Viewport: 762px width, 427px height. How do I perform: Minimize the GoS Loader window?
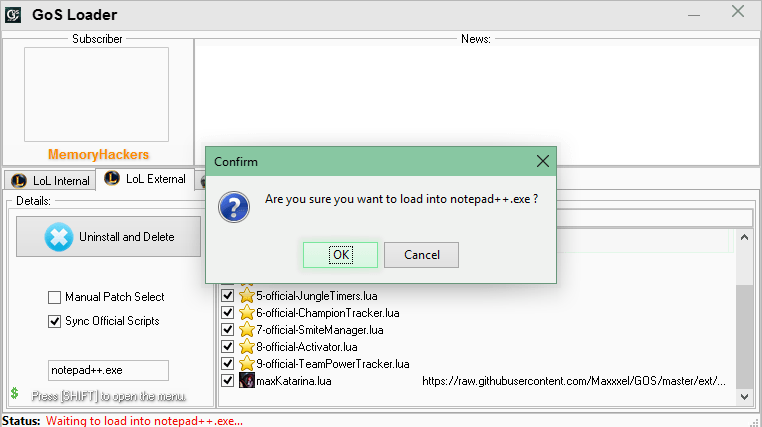pos(694,15)
